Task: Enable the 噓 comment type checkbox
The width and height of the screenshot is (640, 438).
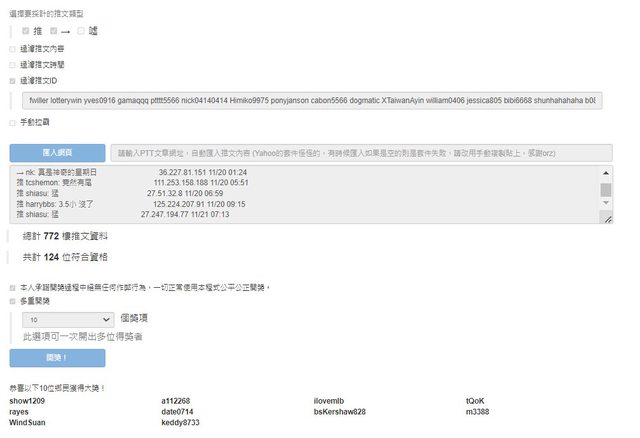Action: click(x=81, y=31)
